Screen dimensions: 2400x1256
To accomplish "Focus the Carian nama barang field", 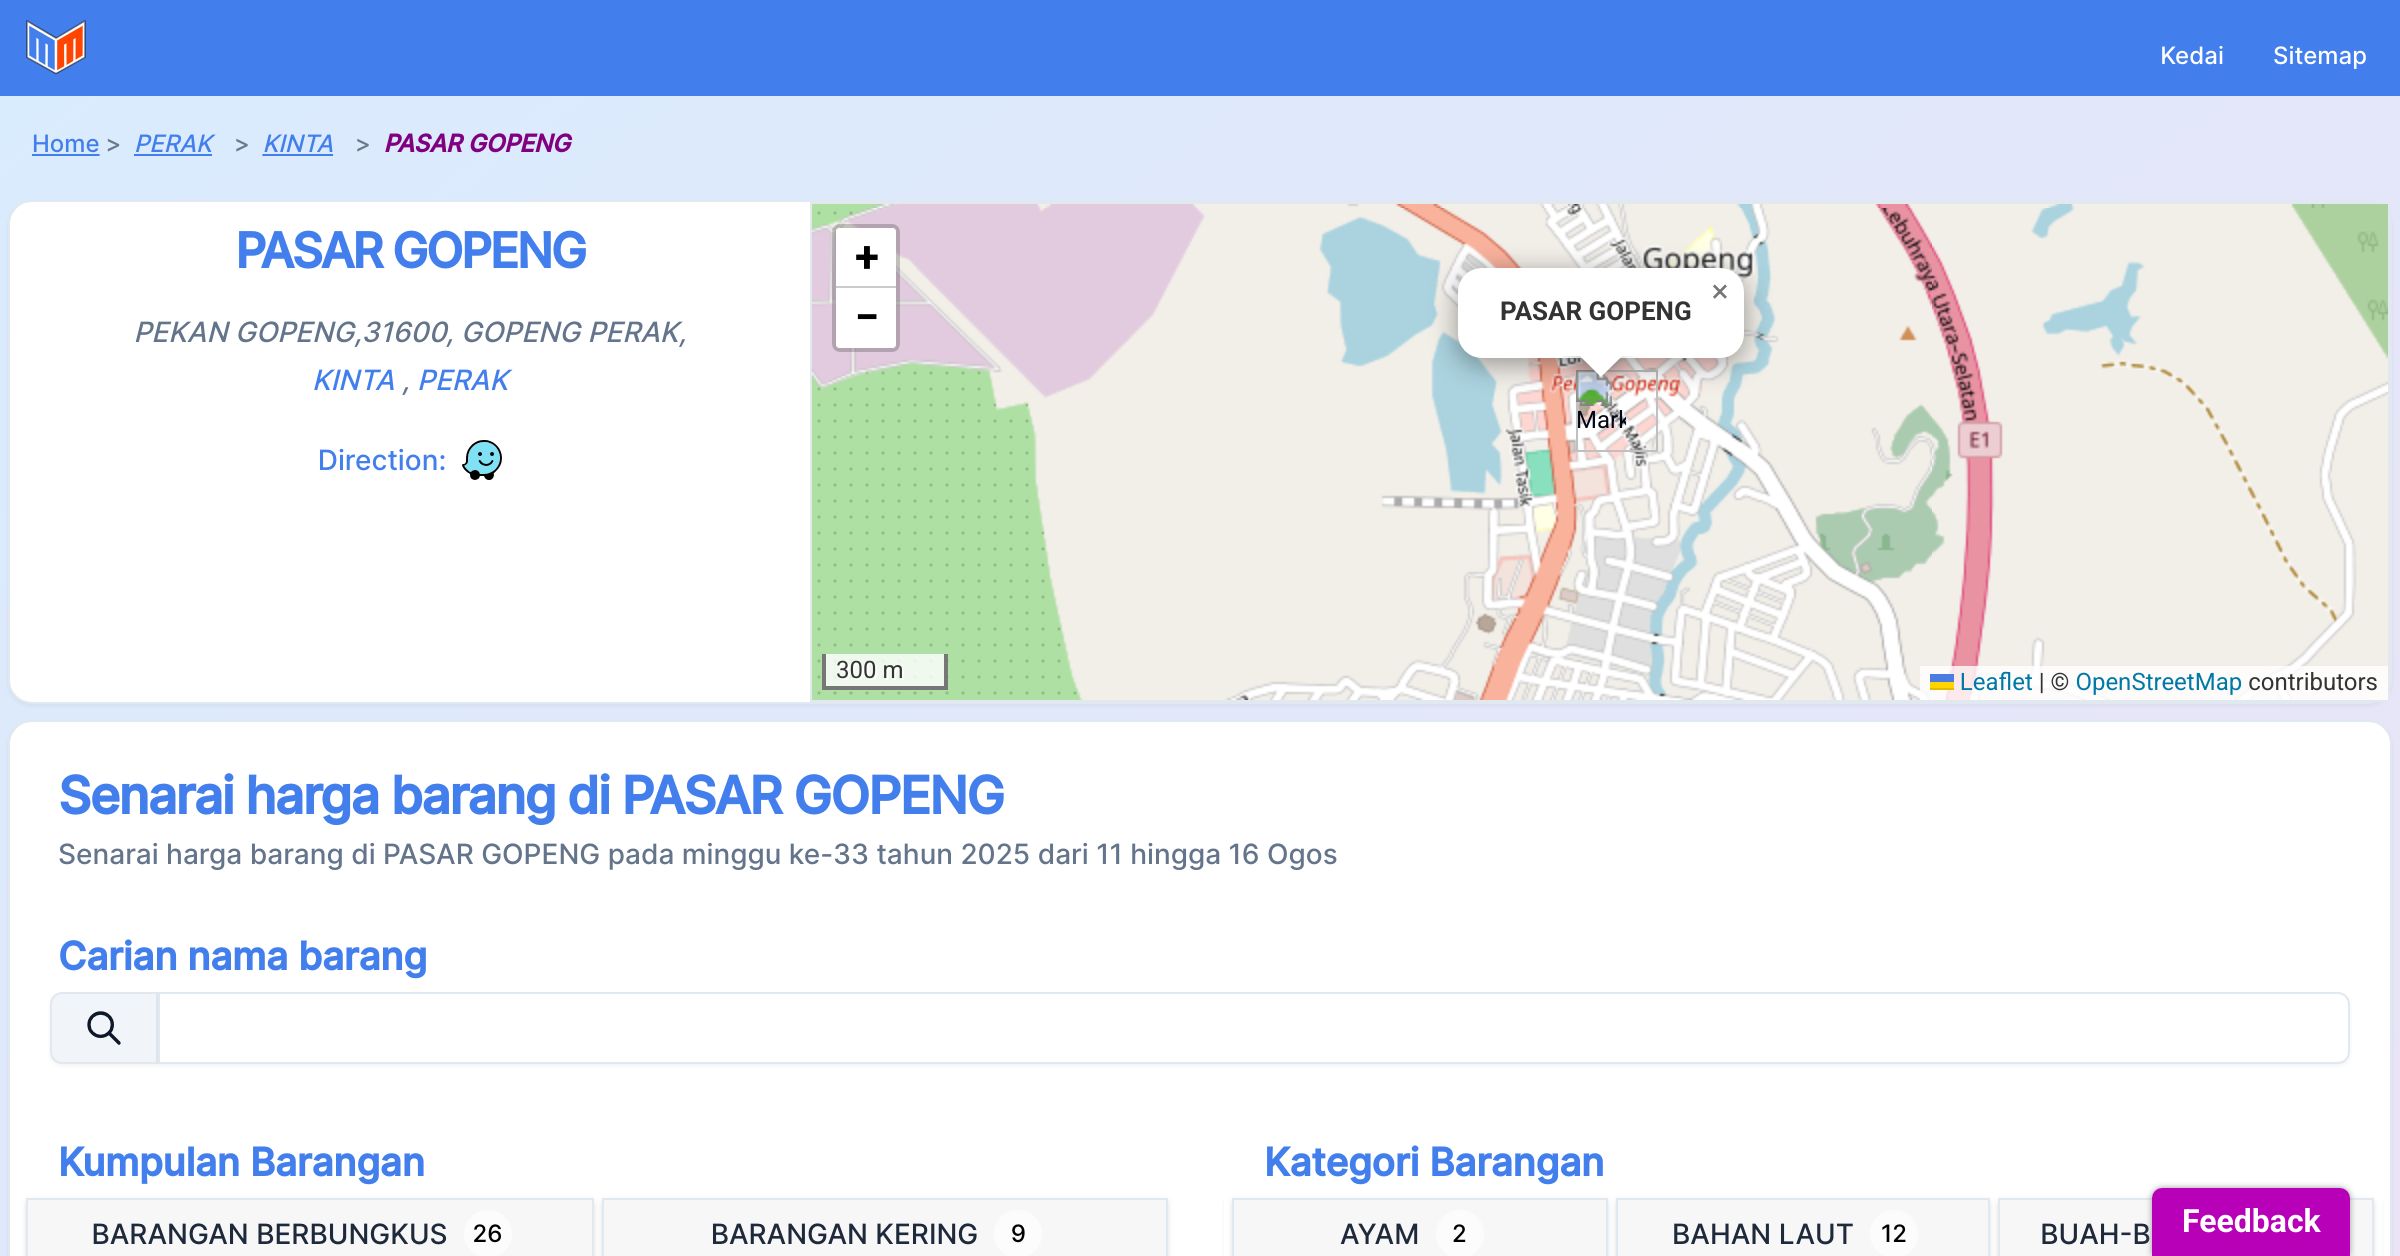I will tap(1252, 1028).
